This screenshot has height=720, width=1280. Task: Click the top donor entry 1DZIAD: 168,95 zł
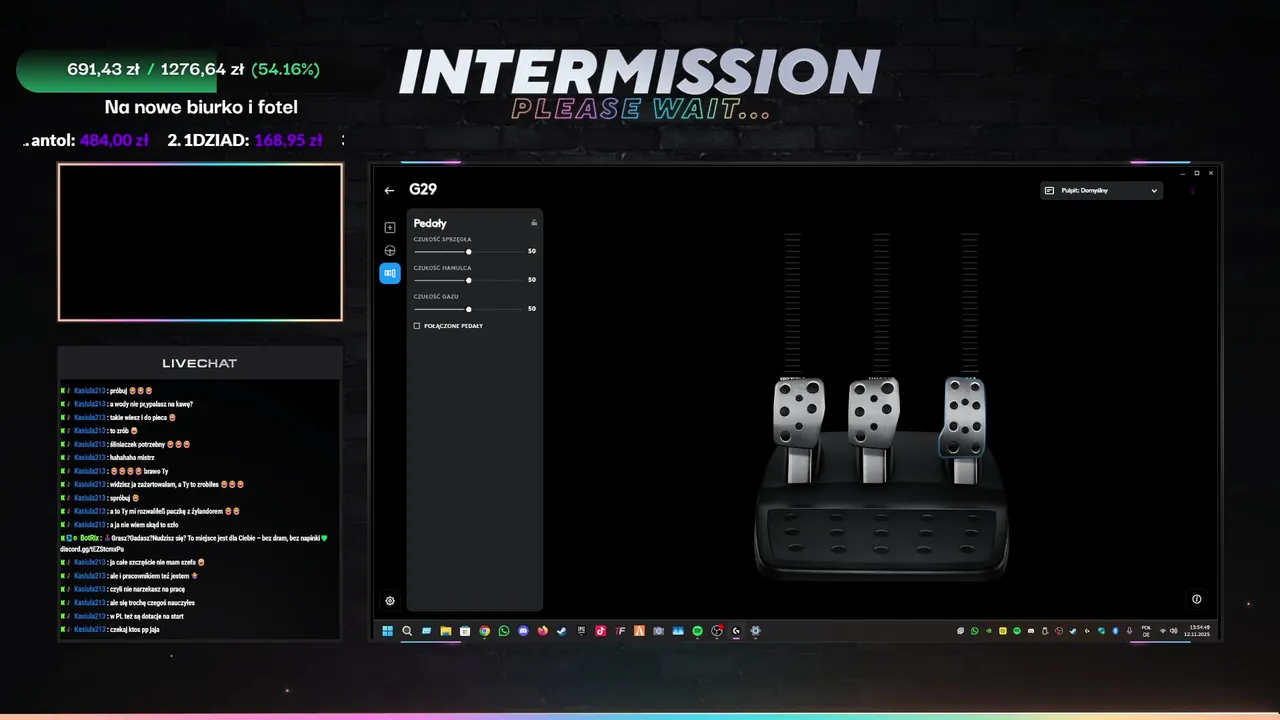pyautogui.click(x=245, y=141)
